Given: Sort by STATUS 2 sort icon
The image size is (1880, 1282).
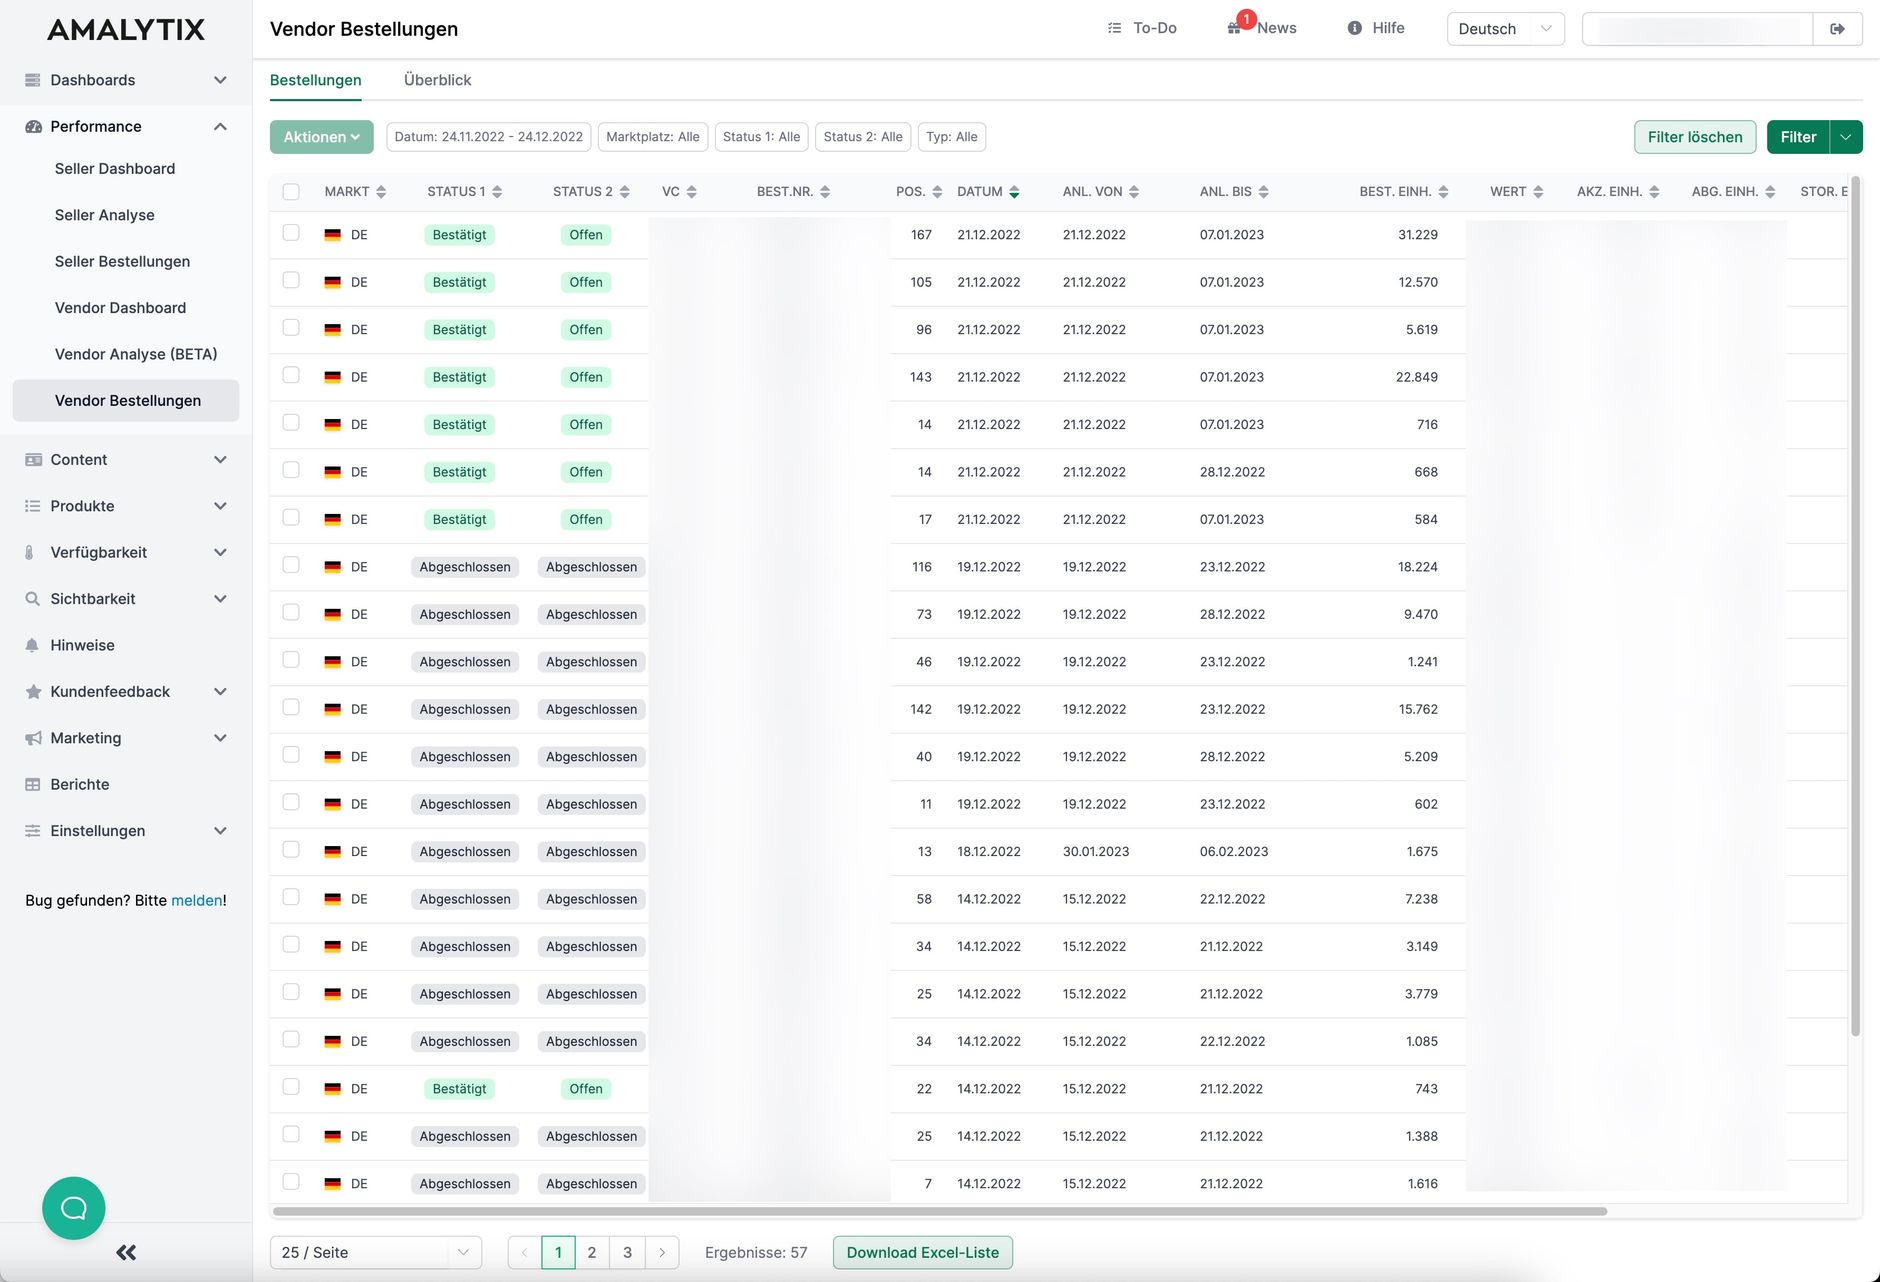Looking at the screenshot, I should [x=624, y=192].
